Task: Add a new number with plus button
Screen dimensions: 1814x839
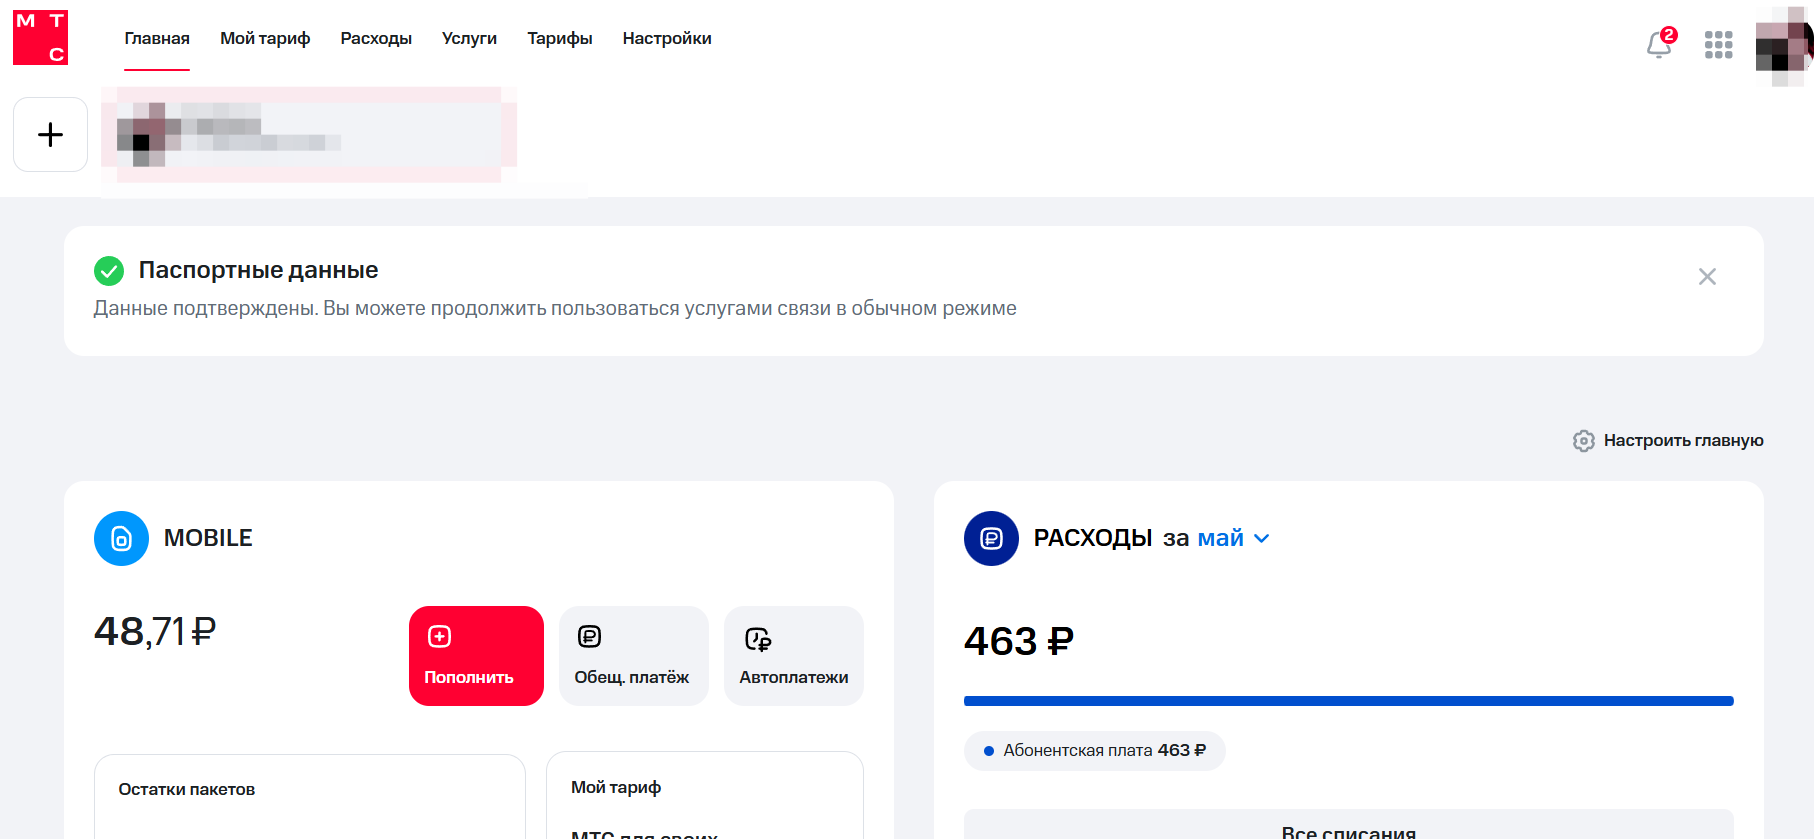Action: pos(50,134)
